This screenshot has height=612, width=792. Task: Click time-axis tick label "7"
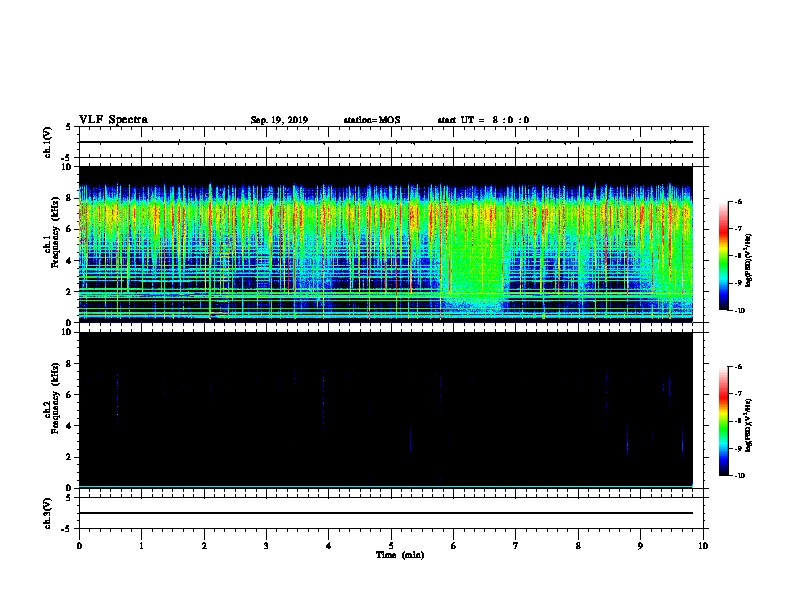(x=516, y=545)
